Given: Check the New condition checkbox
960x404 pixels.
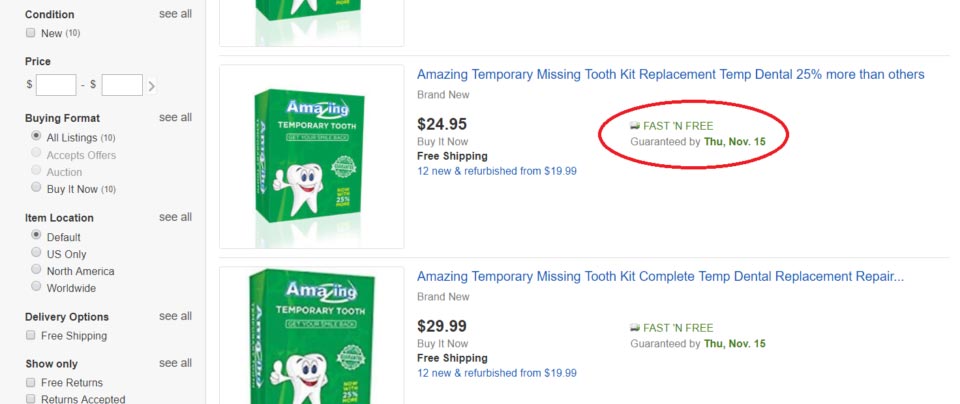Looking at the screenshot, I should (x=31, y=33).
